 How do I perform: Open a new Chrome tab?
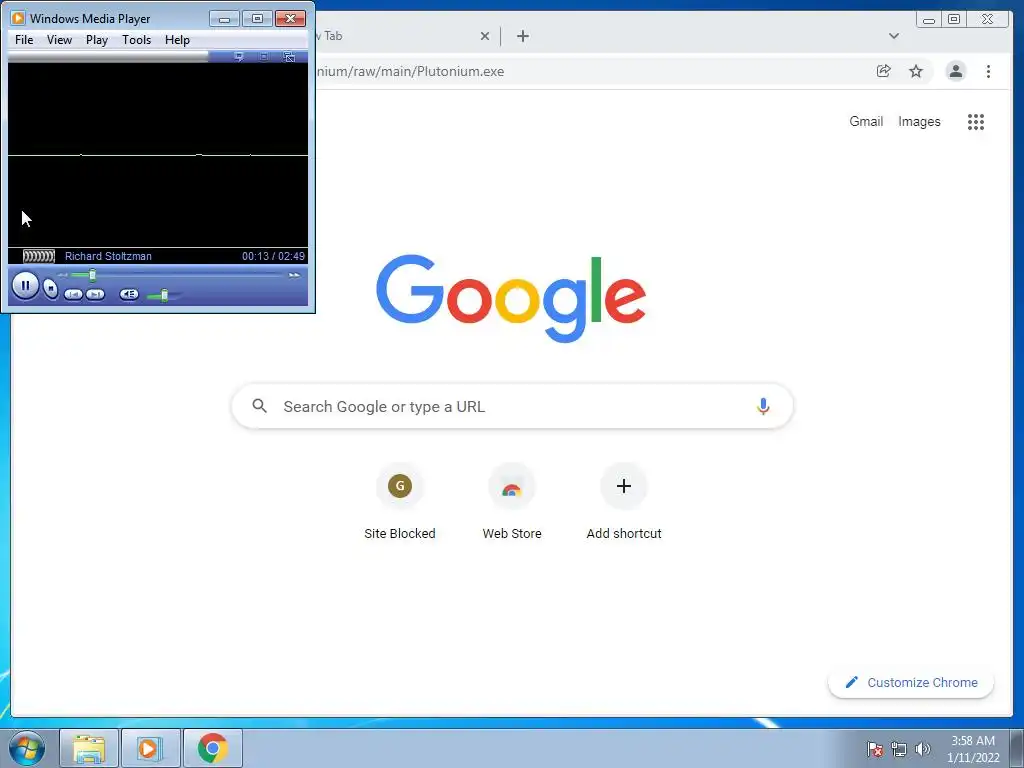coord(522,36)
